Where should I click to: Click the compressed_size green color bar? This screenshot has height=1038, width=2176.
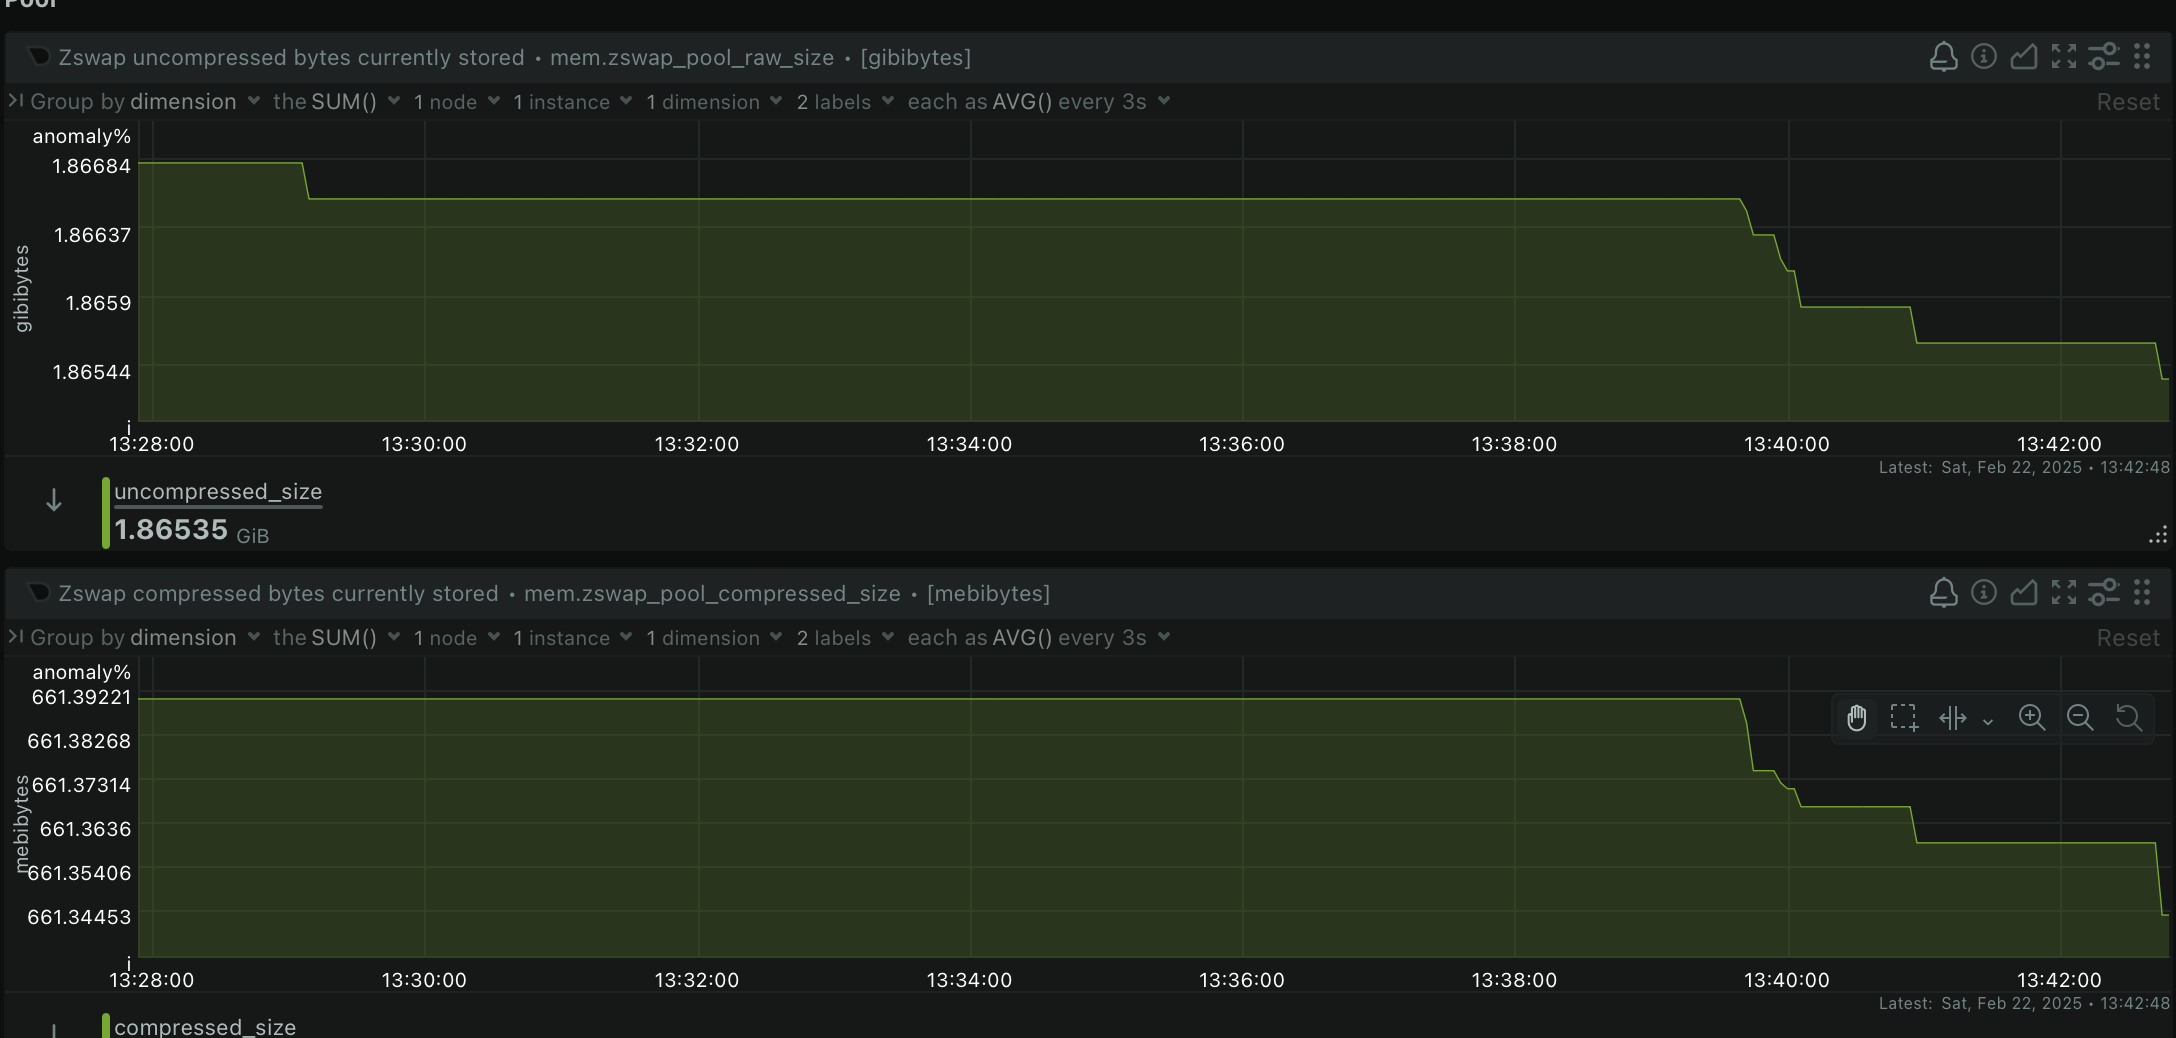(106, 1026)
